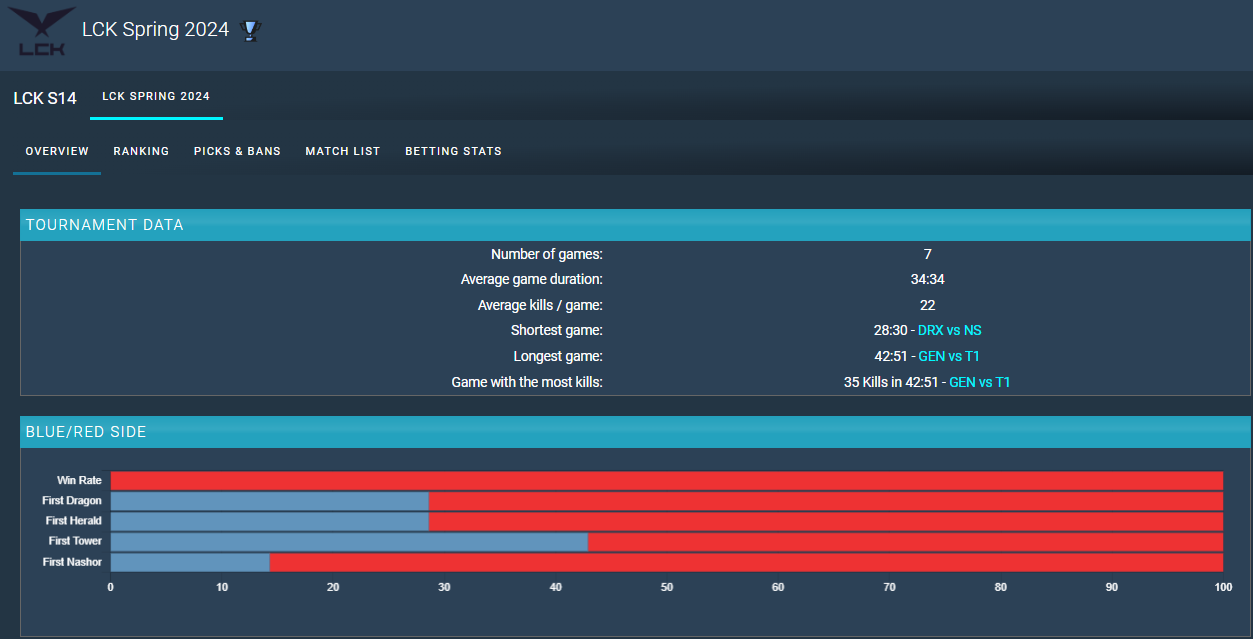This screenshot has width=1253, height=639.
Task: Open the Picks & Bans tab
Action: [237, 151]
